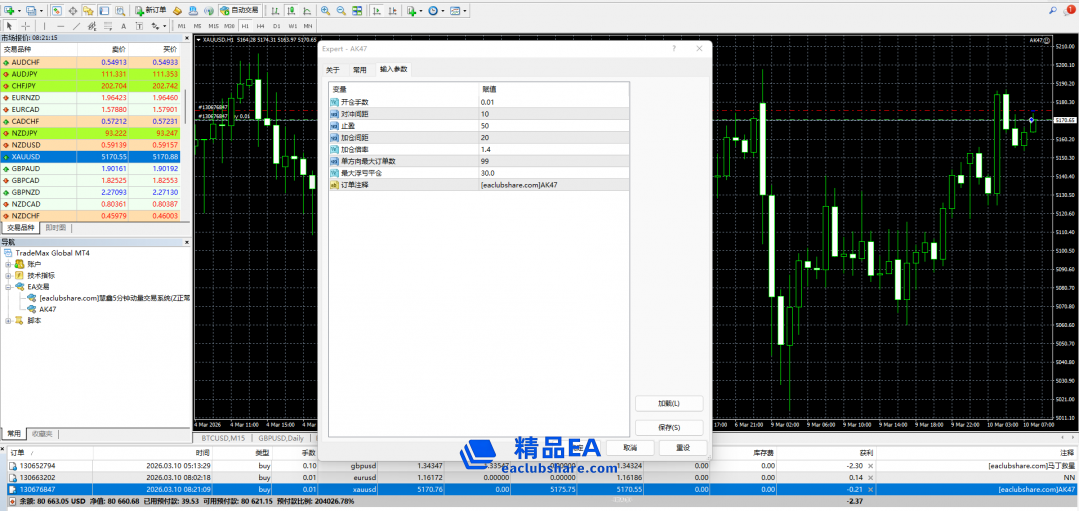Click the 加载(L) load button

point(669,403)
